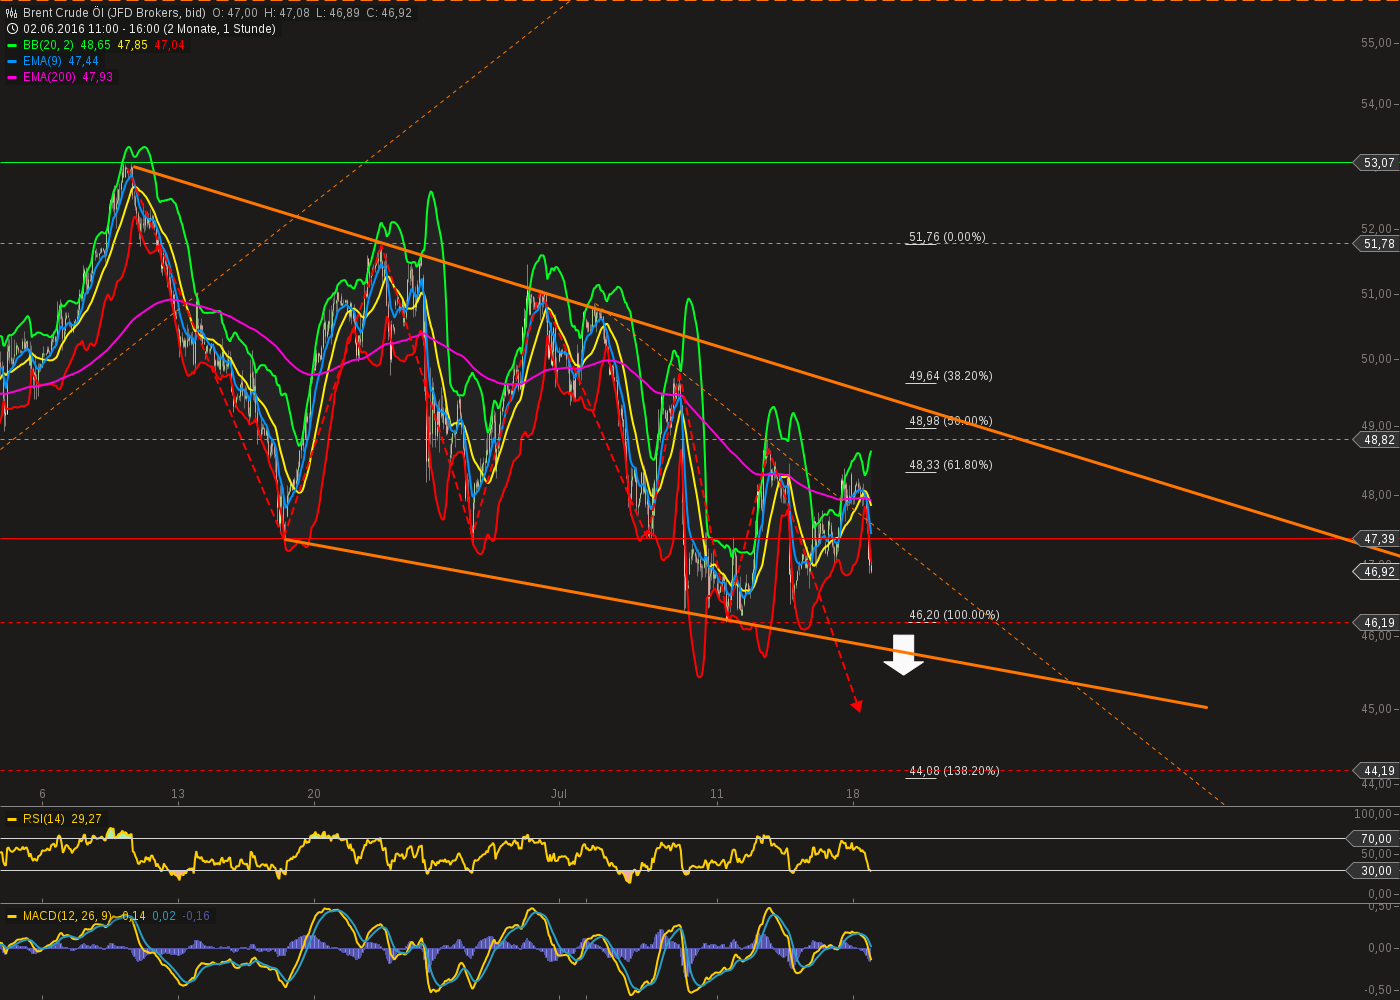The height and width of the screenshot is (1000, 1400).
Task: Click the EMA(9) value 47,44
Action: [x=84, y=61]
